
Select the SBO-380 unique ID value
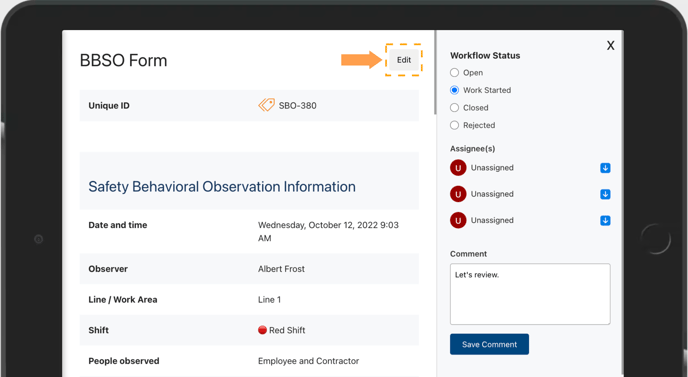pyautogui.click(x=297, y=106)
